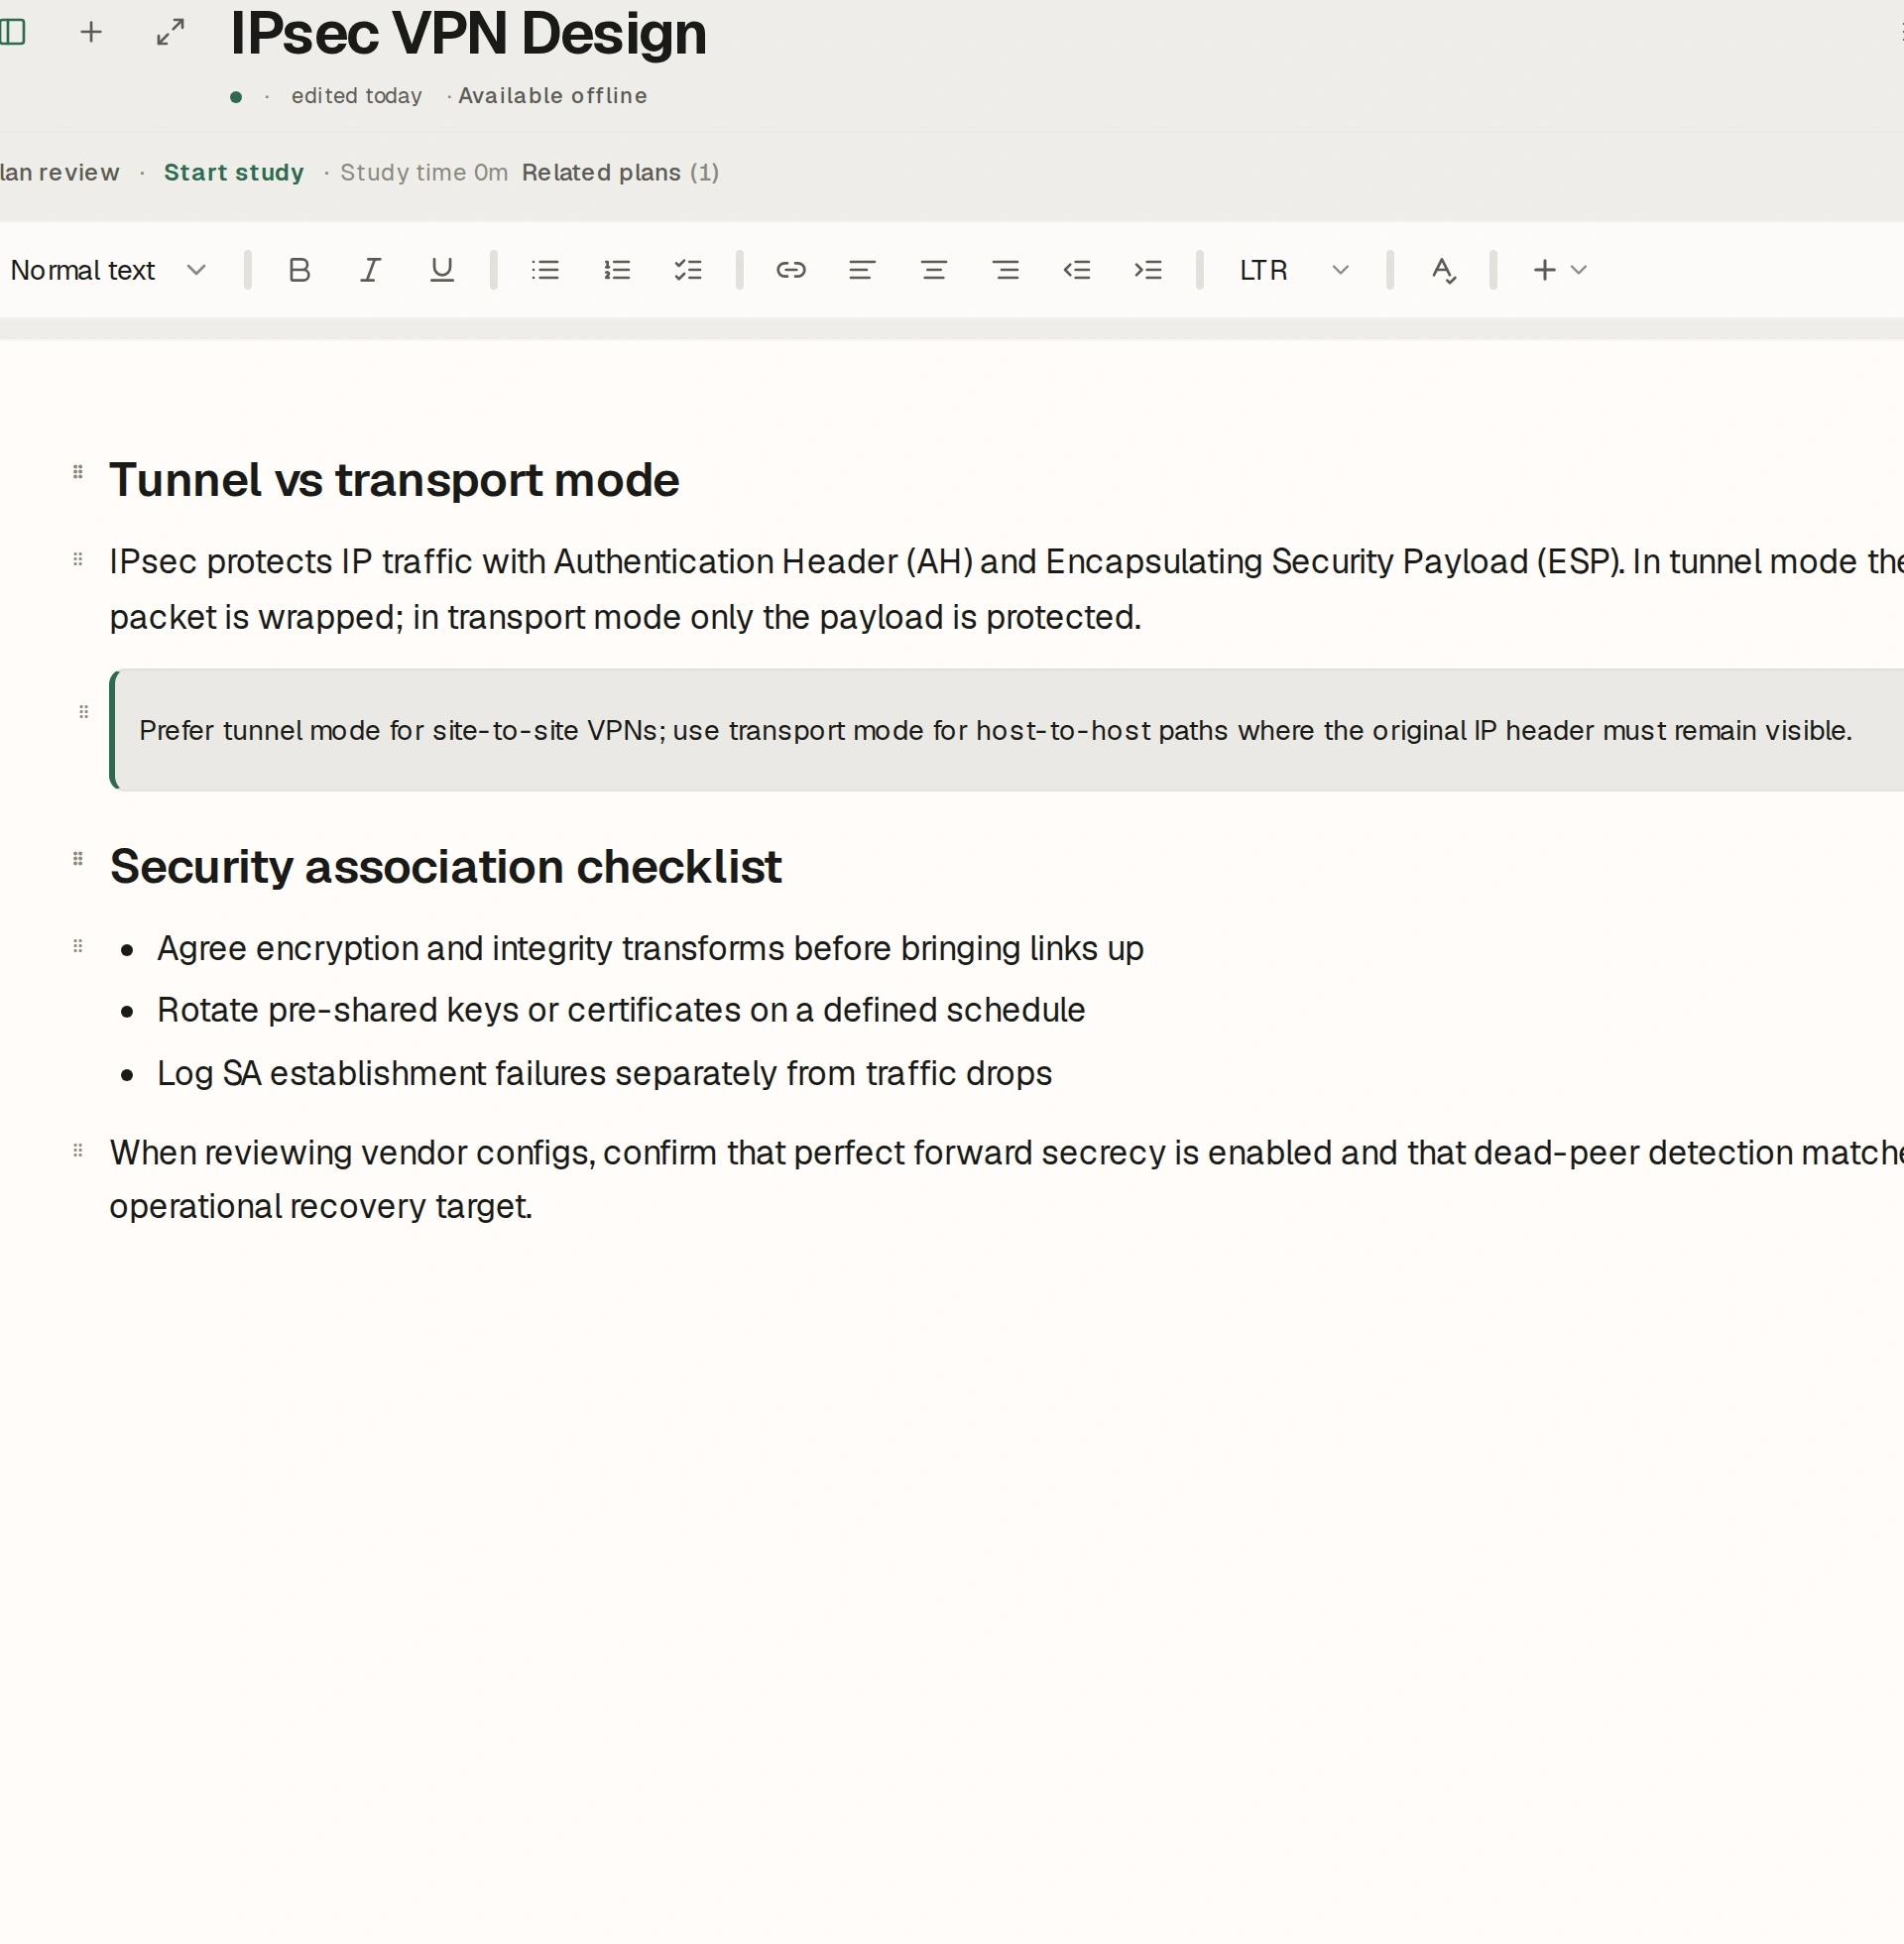Click bullet Log SA establishment failures

(604, 1073)
